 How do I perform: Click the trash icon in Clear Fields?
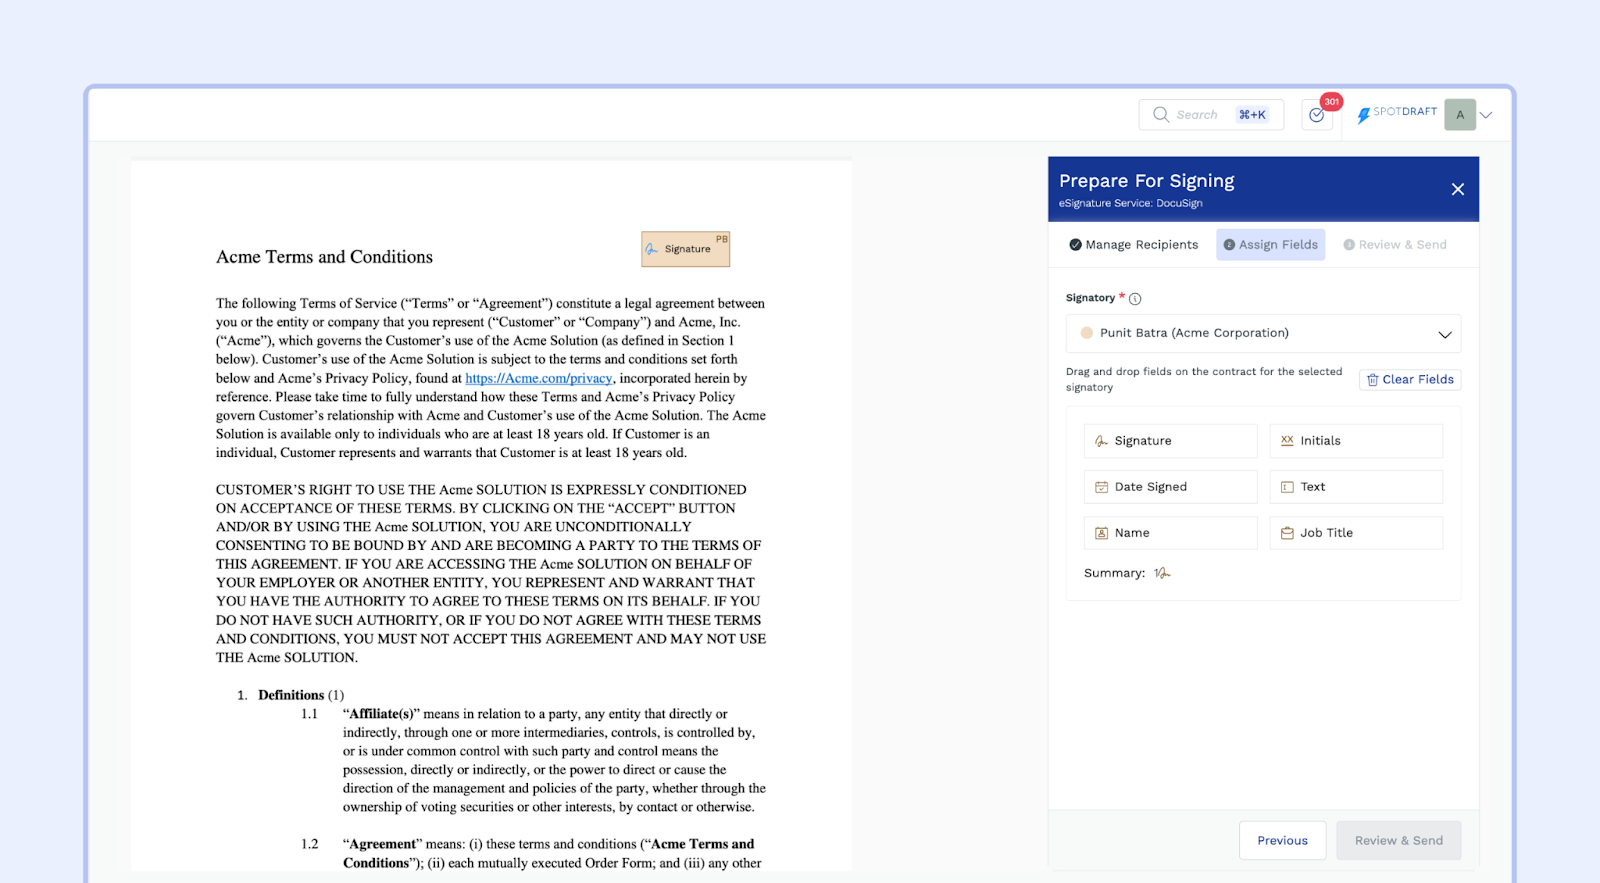(x=1373, y=380)
